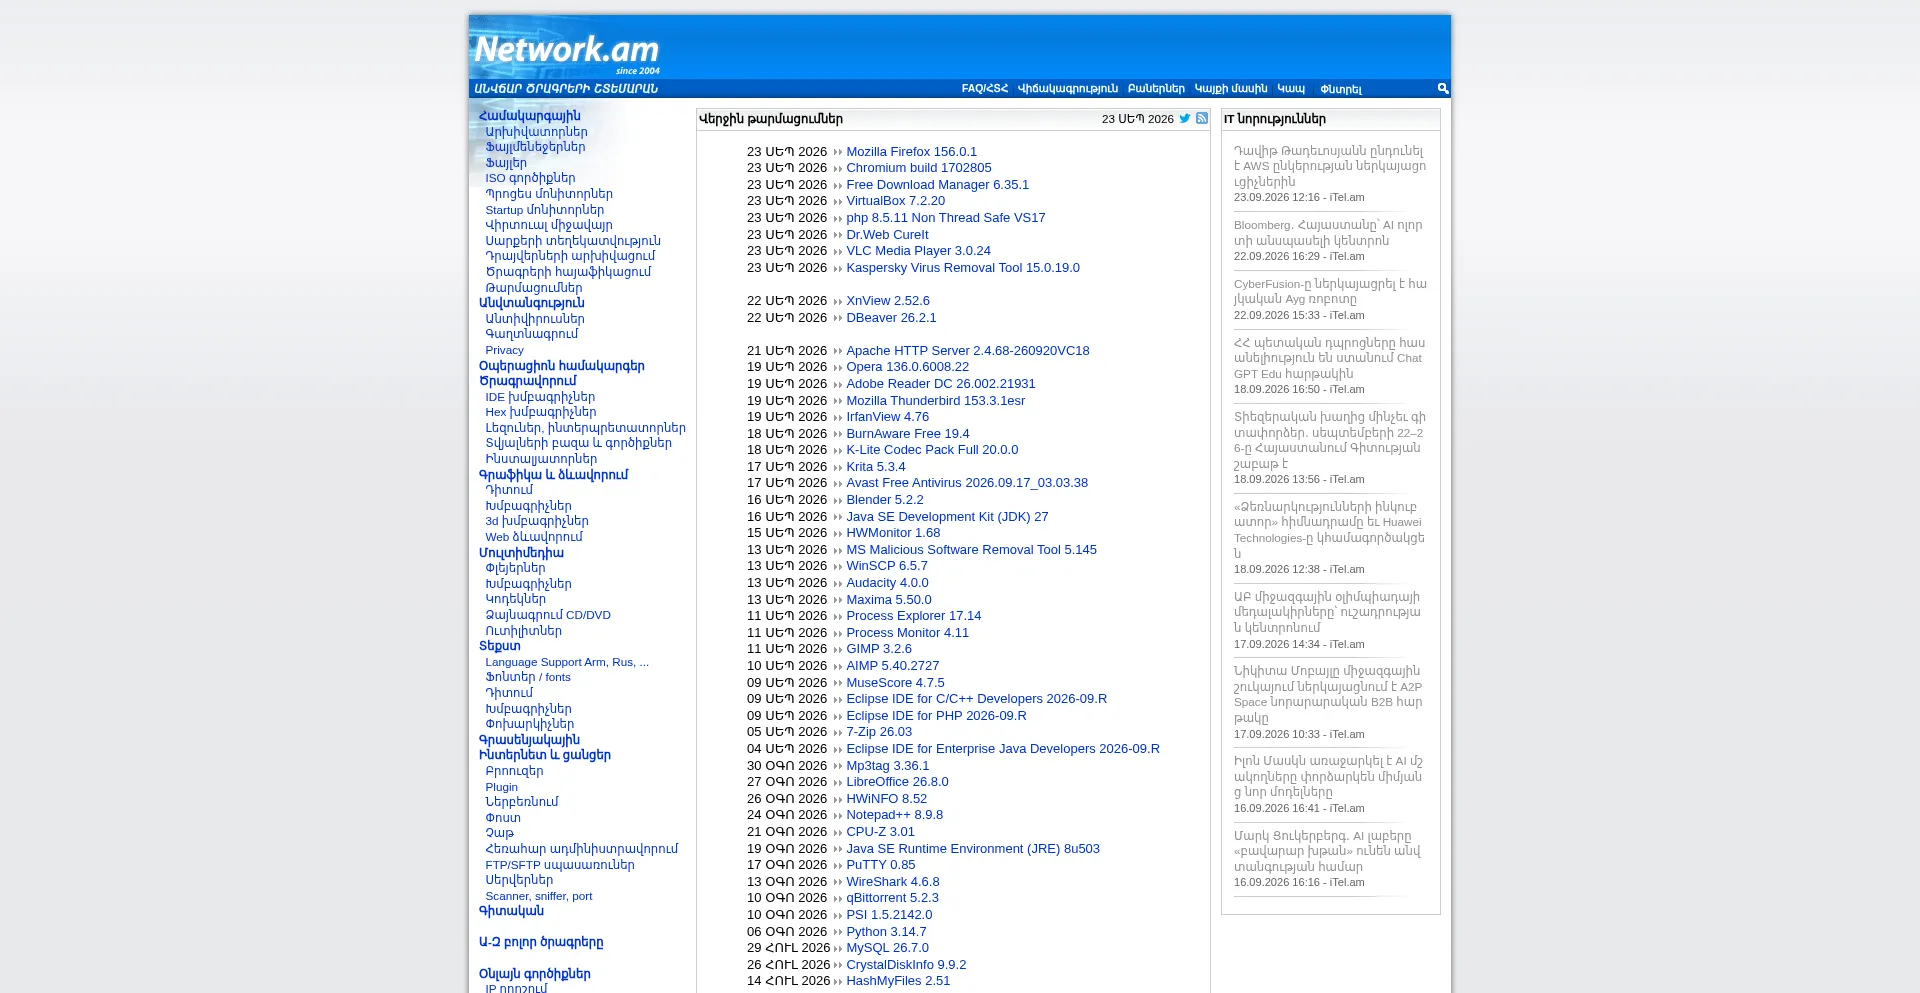Open DBeaver 26.2.1 link

click(892, 318)
